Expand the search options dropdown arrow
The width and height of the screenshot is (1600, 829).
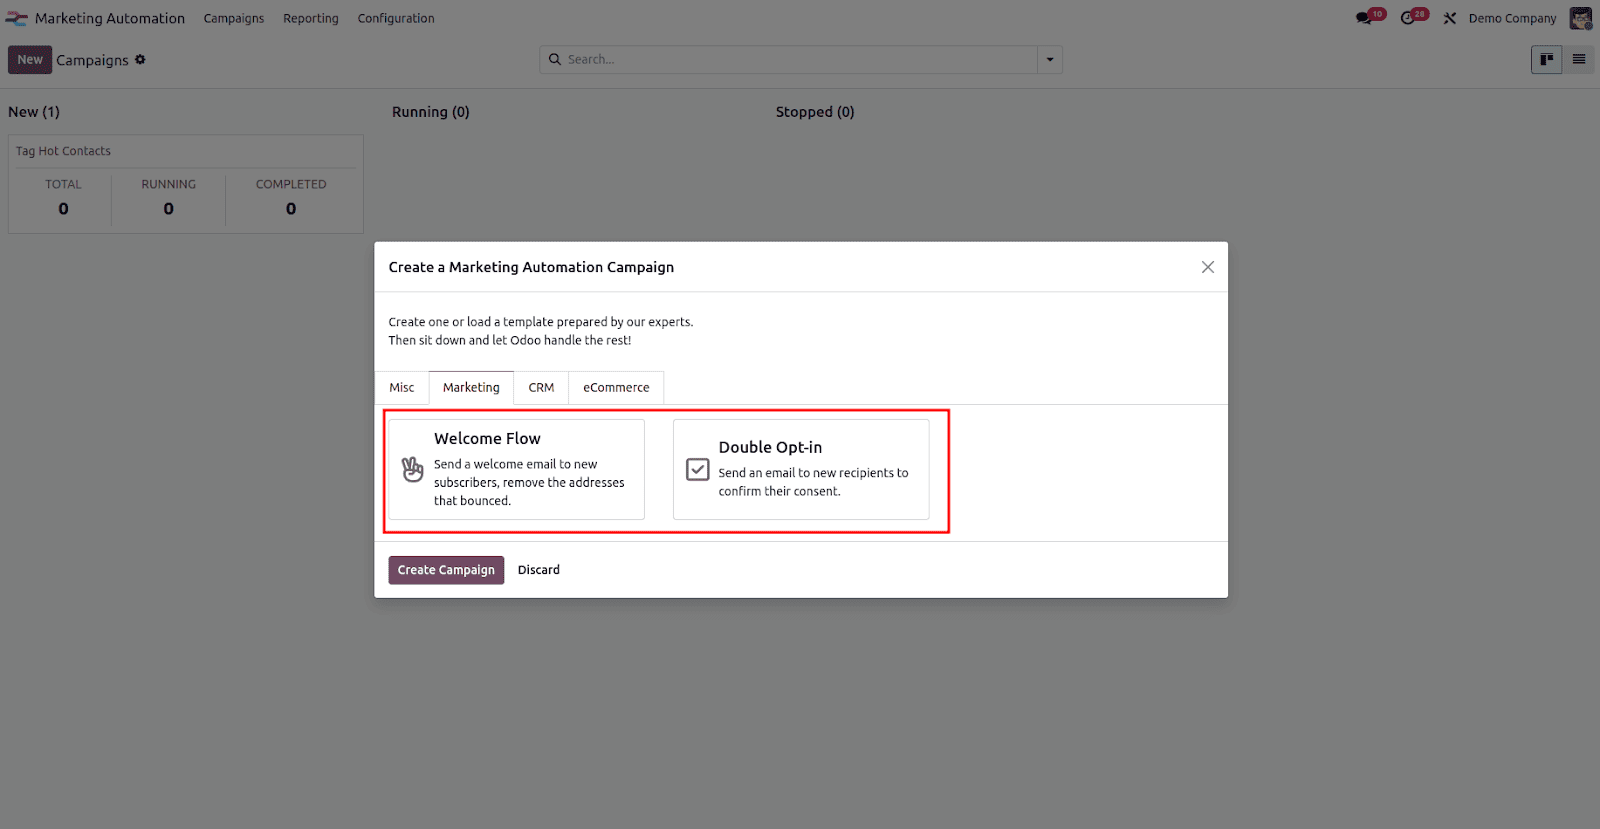(x=1050, y=60)
